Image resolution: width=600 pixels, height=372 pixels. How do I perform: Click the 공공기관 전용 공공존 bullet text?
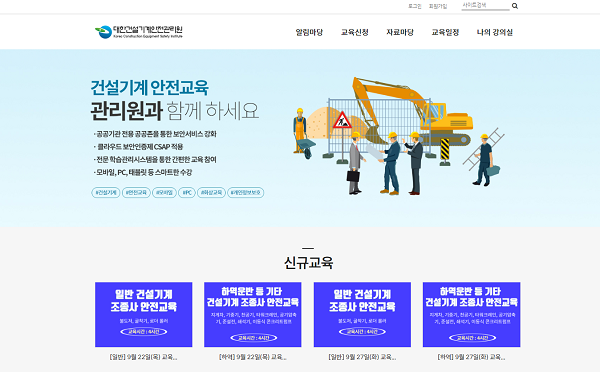pyautogui.click(x=155, y=134)
